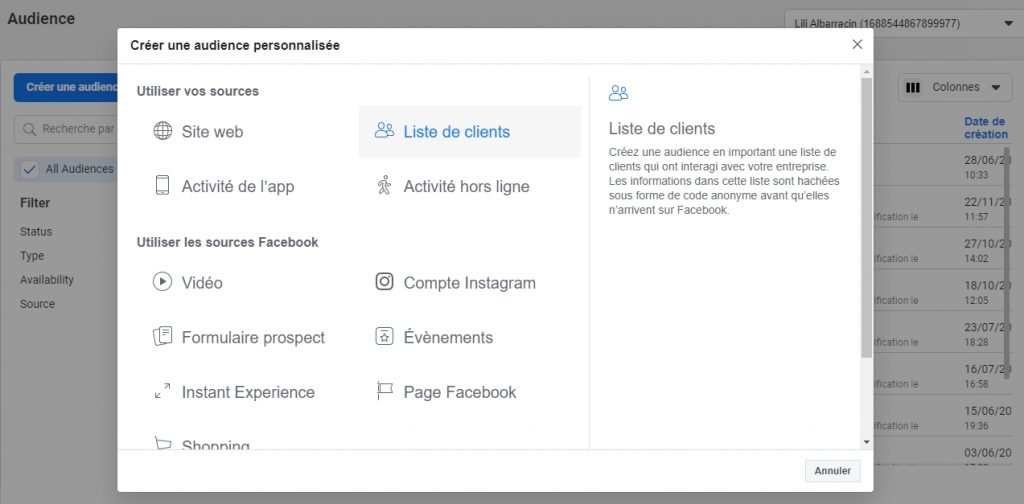Sort by Date de création column header
Viewport: 1024px width, 504px height.
(x=985, y=128)
